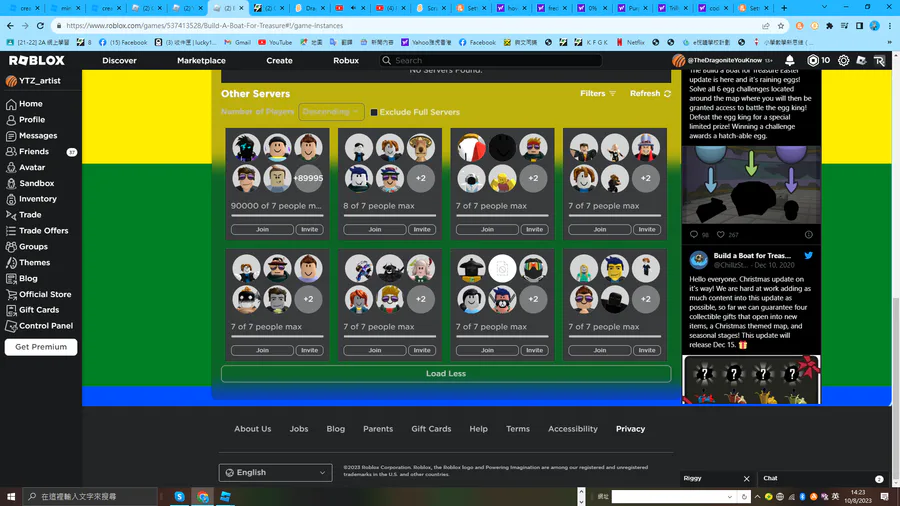Toggle the Exclude Full Servers checkbox
This screenshot has width=900, height=506.
click(x=374, y=112)
